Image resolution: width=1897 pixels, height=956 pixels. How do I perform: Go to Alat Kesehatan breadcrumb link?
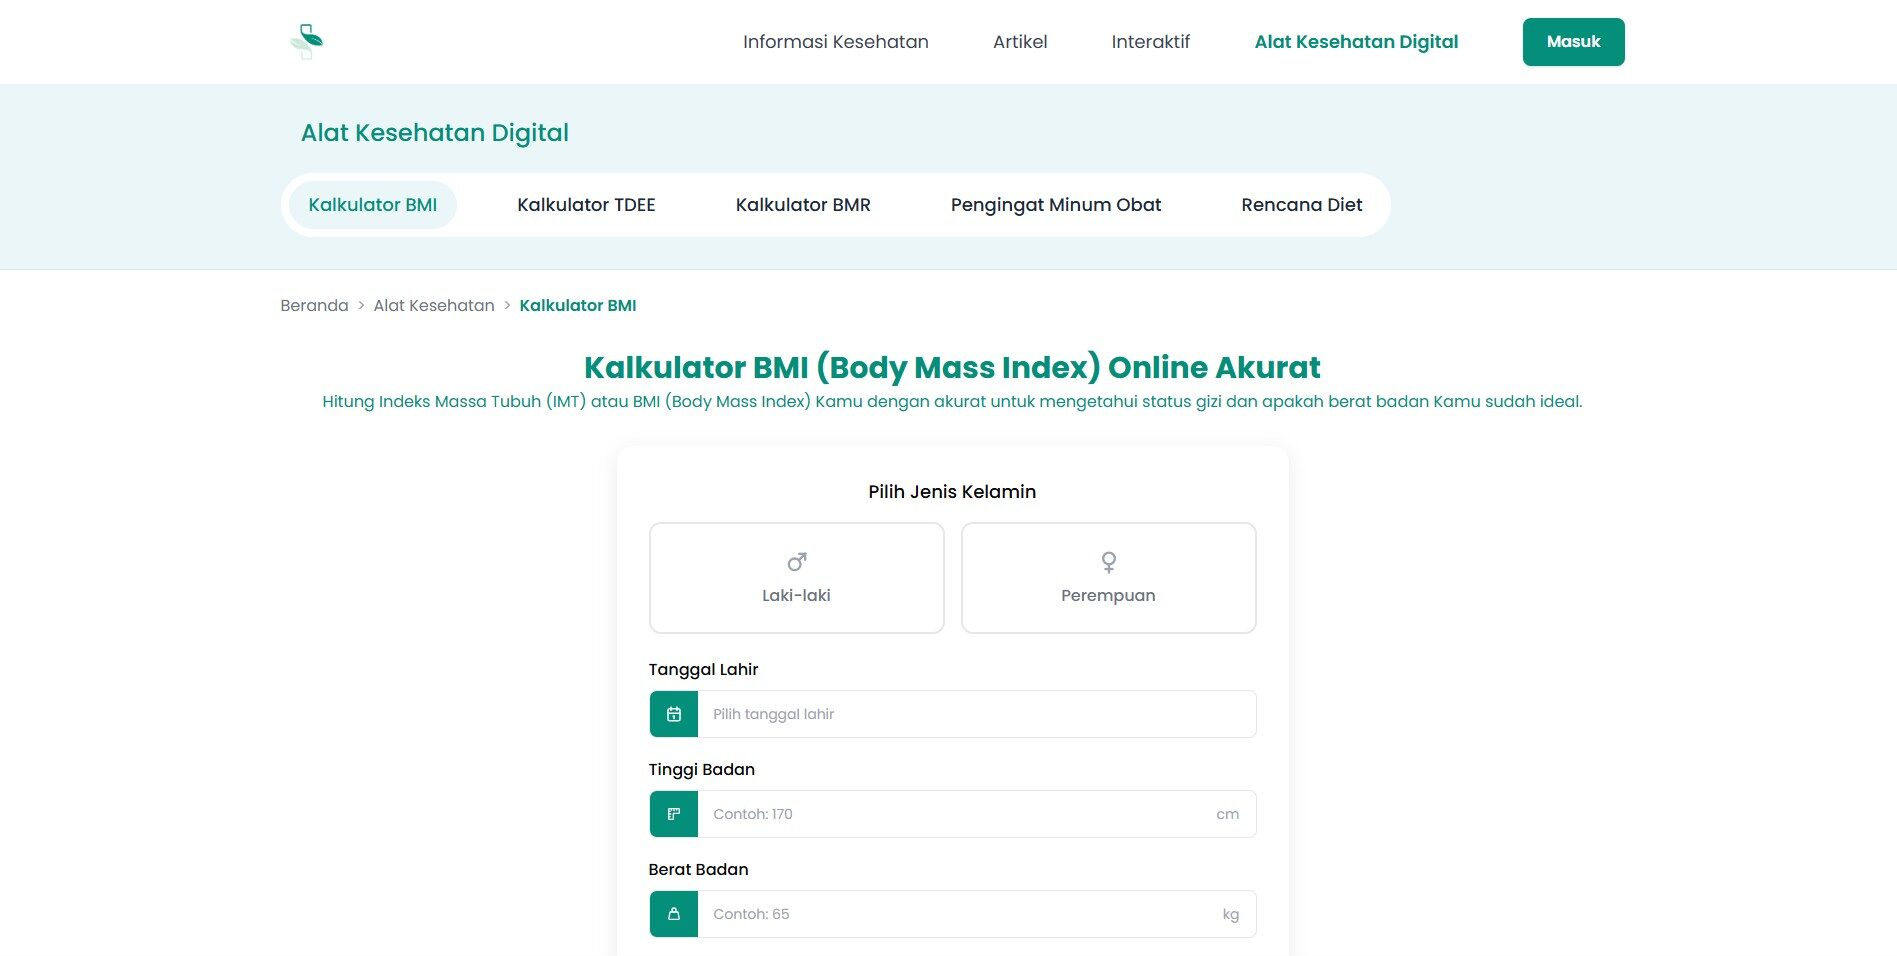point(434,306)
